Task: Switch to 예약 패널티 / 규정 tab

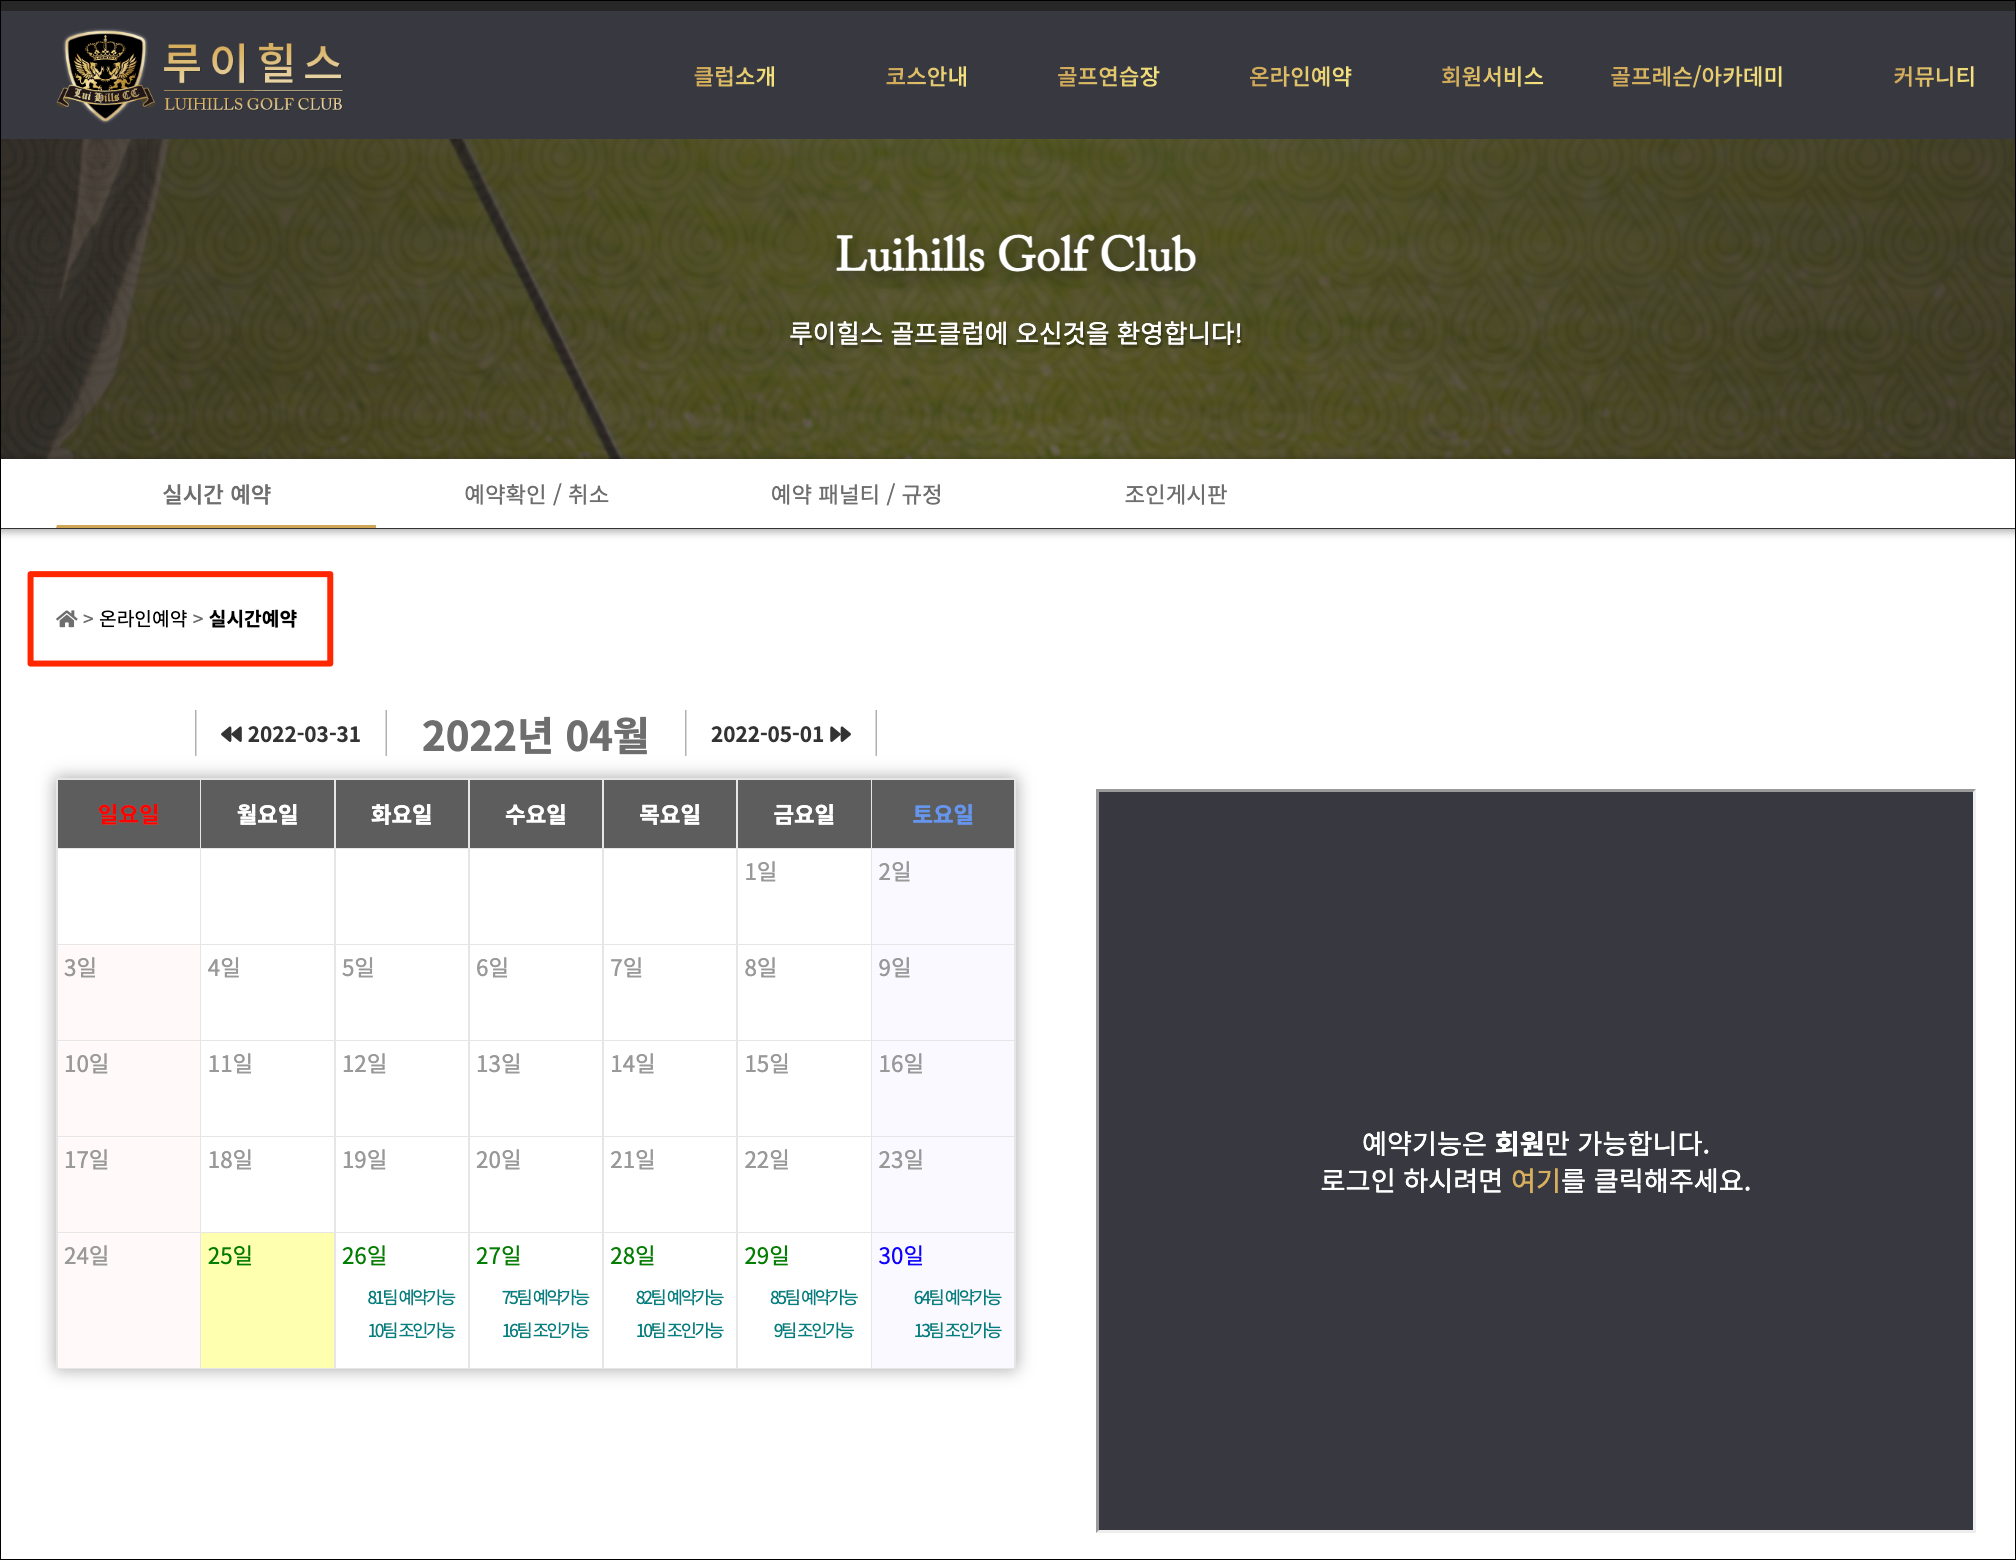Action: click(x=856, y=494)
